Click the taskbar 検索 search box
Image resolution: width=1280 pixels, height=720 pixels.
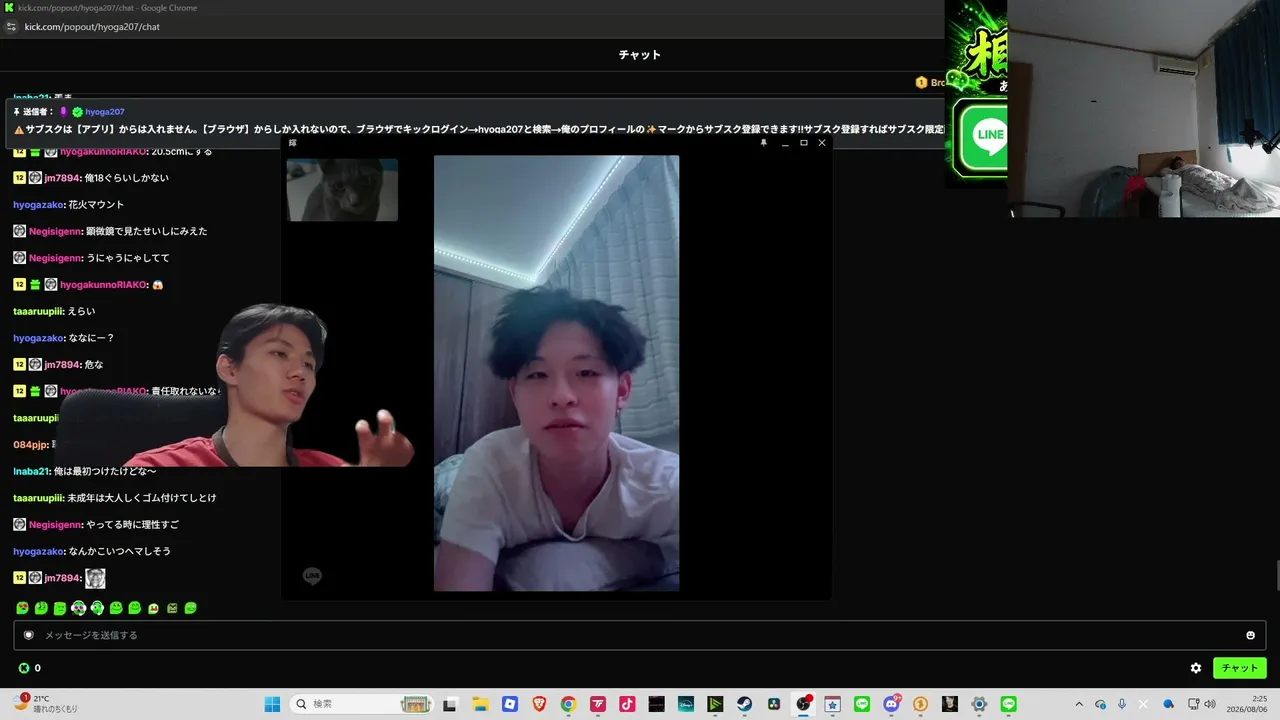(x=362, y=704)
